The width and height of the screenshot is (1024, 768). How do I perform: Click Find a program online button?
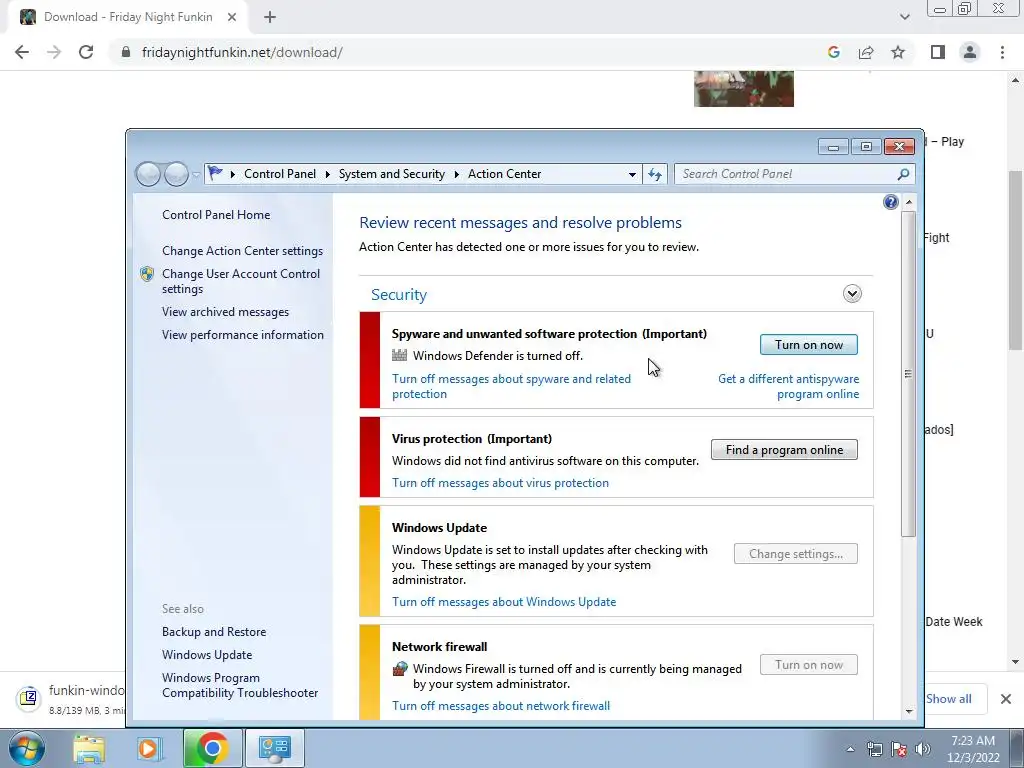tap(784, 450)
